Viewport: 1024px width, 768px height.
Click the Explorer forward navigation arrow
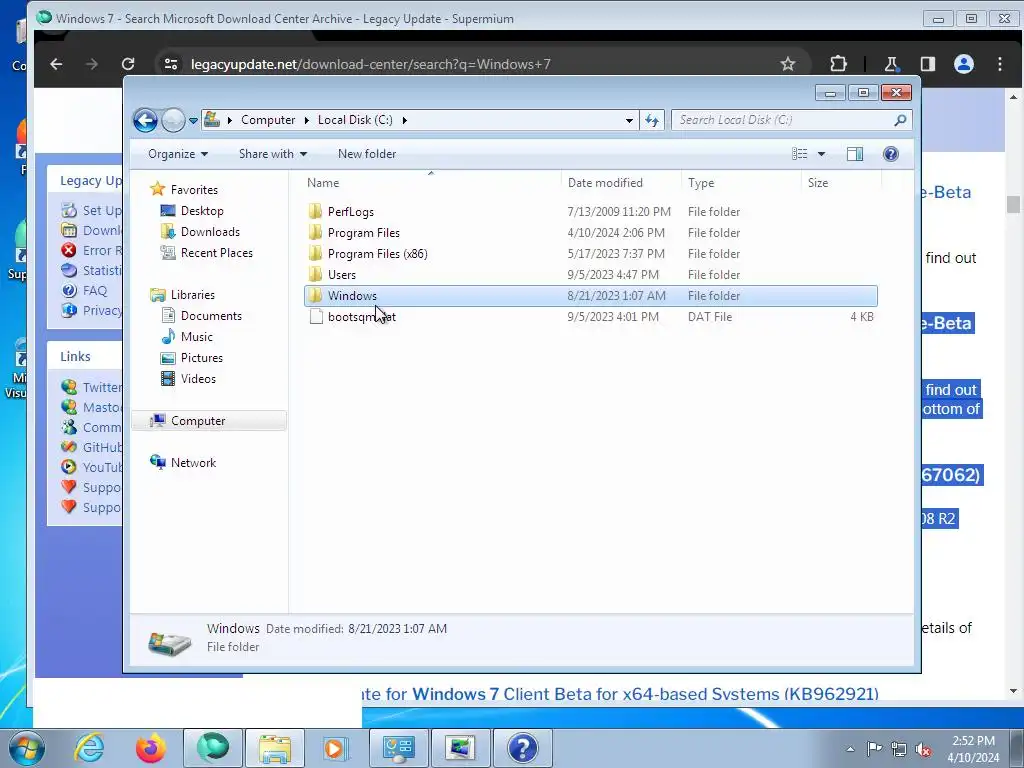coord(173,120)
